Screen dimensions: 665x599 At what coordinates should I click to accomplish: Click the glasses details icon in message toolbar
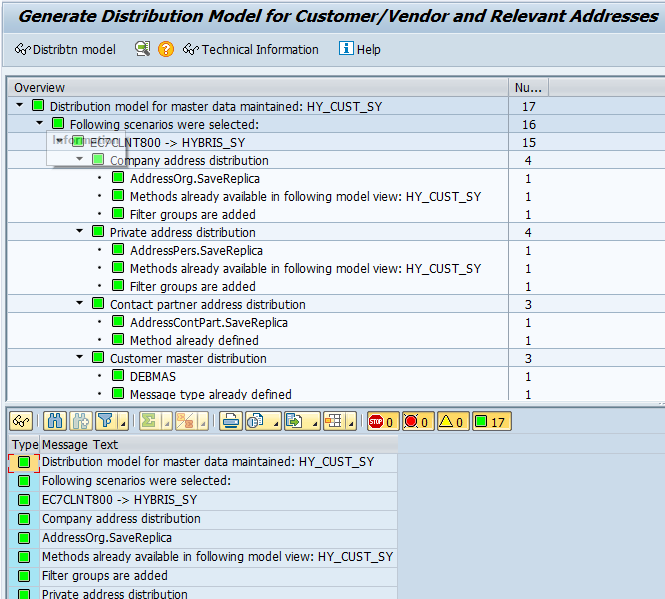(21, 422)
